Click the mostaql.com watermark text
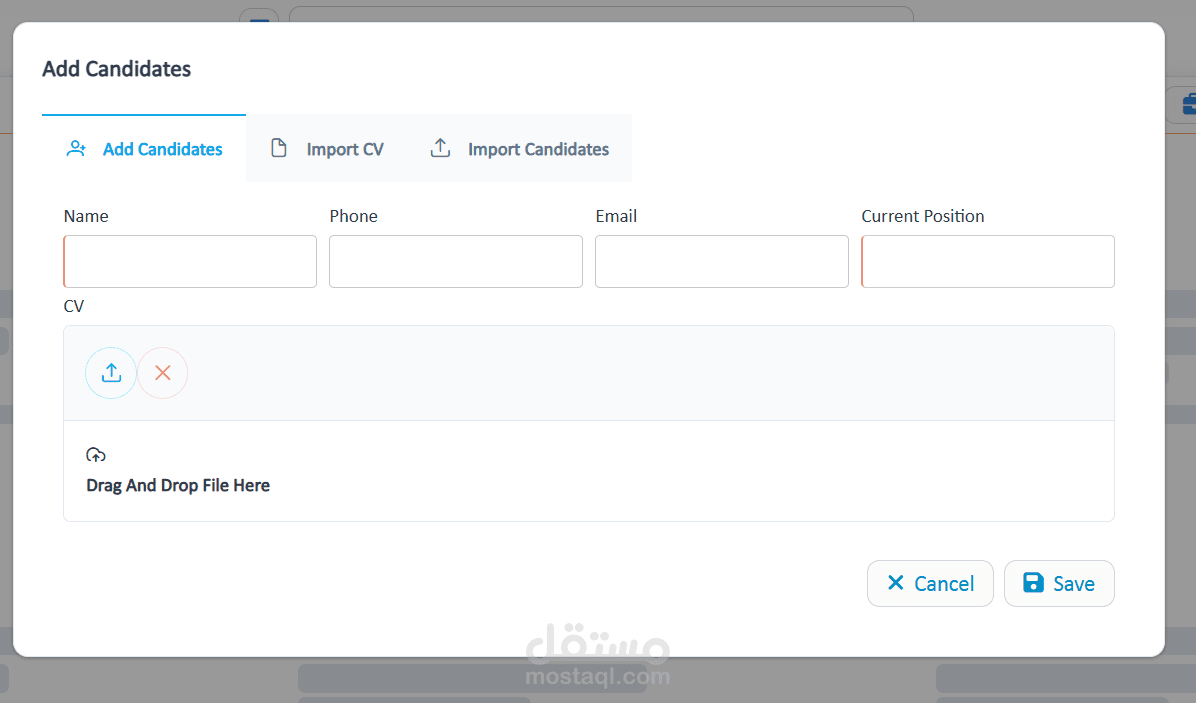 [598, 675]
